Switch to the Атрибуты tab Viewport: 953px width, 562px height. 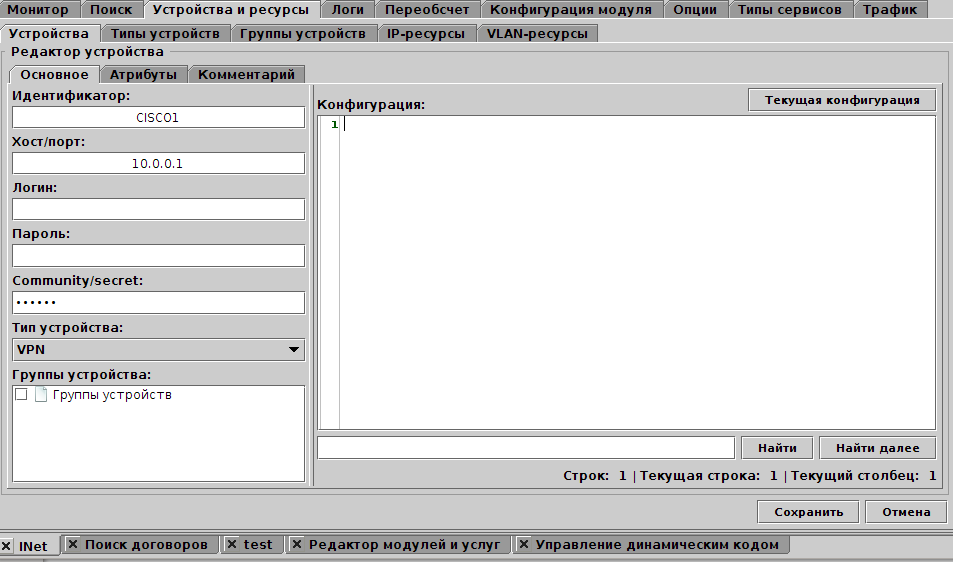point(143,74)
